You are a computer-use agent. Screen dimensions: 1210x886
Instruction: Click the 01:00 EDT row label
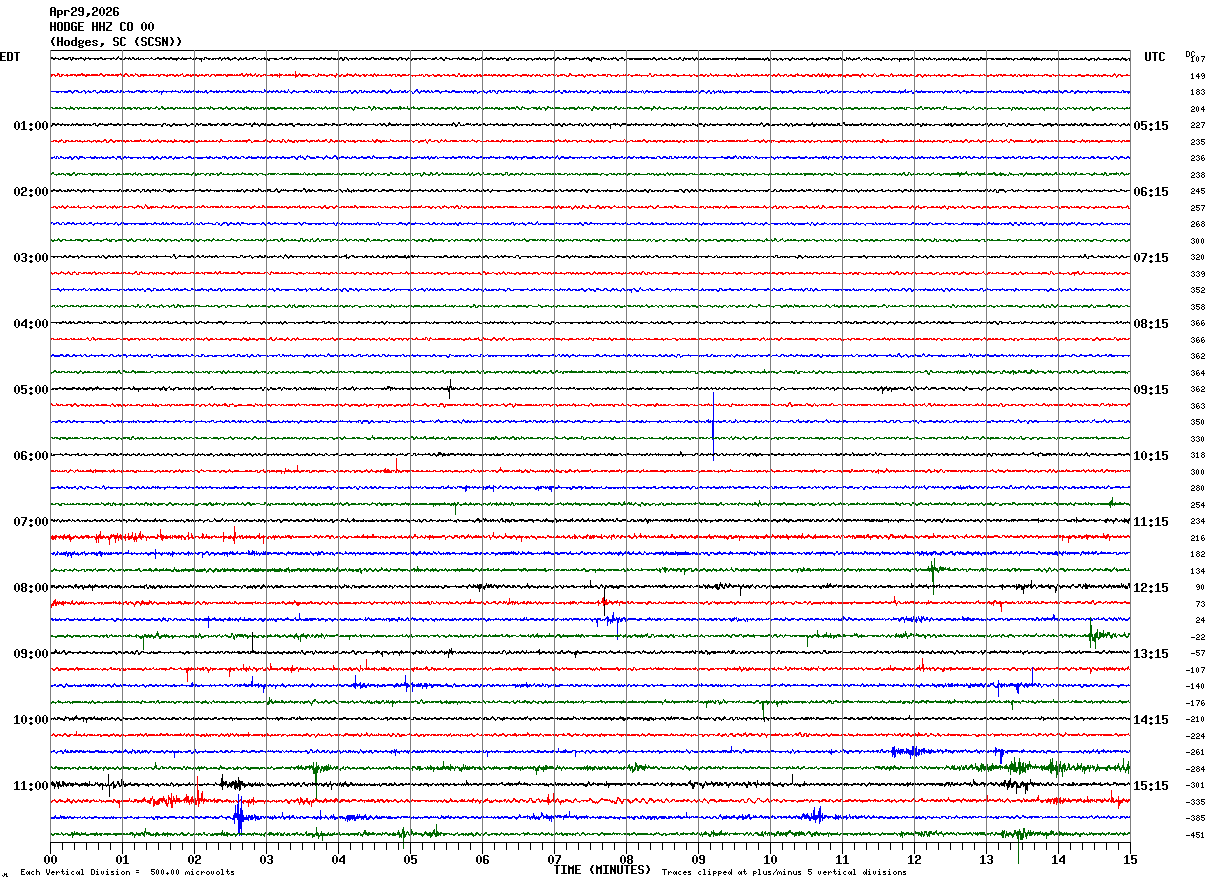30,126
